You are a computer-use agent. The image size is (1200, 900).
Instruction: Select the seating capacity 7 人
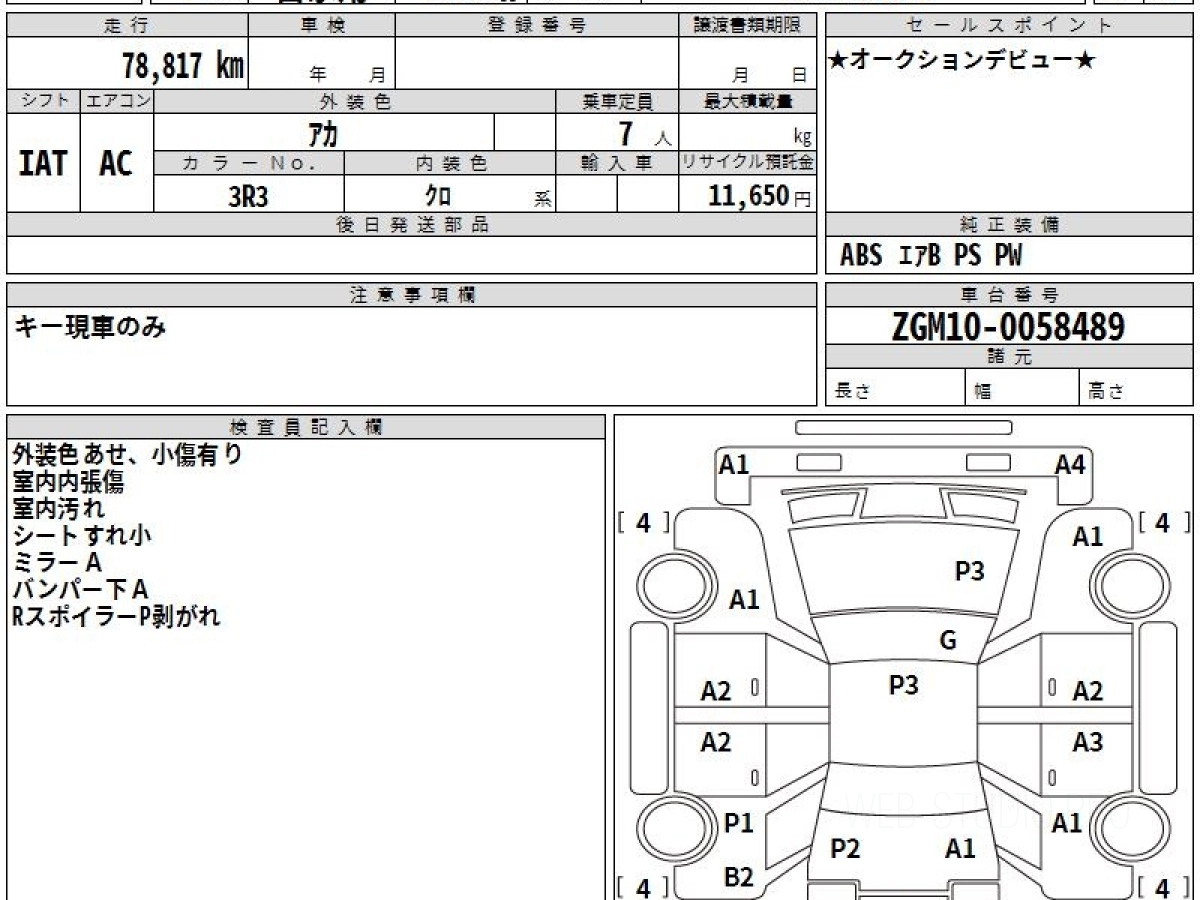pos(645,134)
